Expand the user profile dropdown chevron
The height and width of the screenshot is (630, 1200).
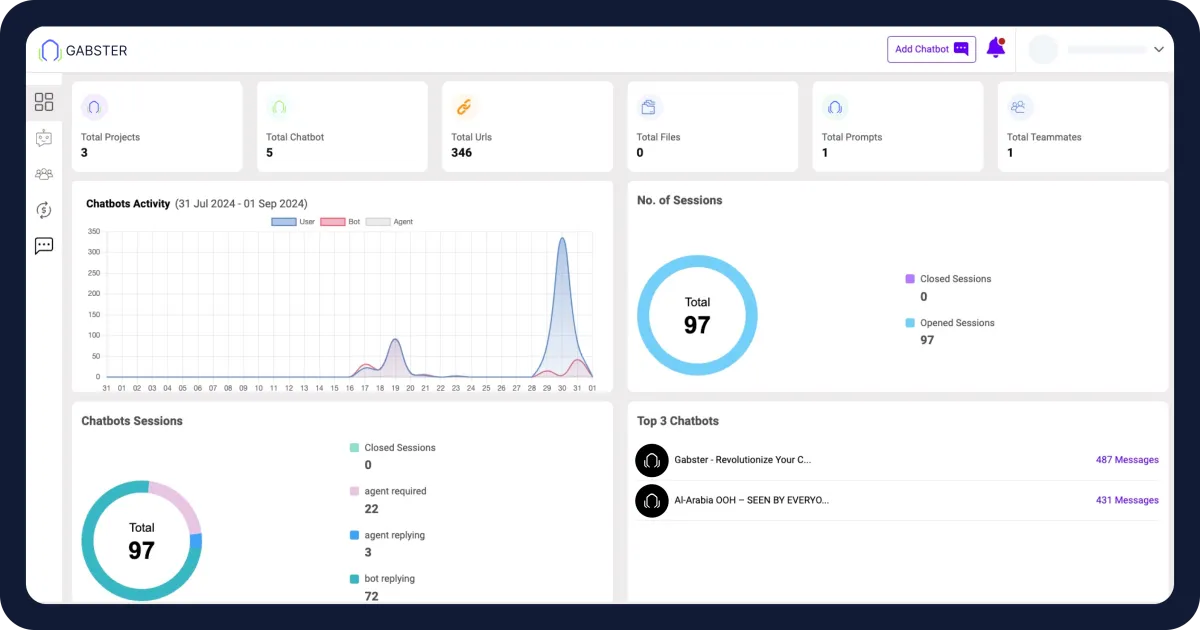[1159, 49]
